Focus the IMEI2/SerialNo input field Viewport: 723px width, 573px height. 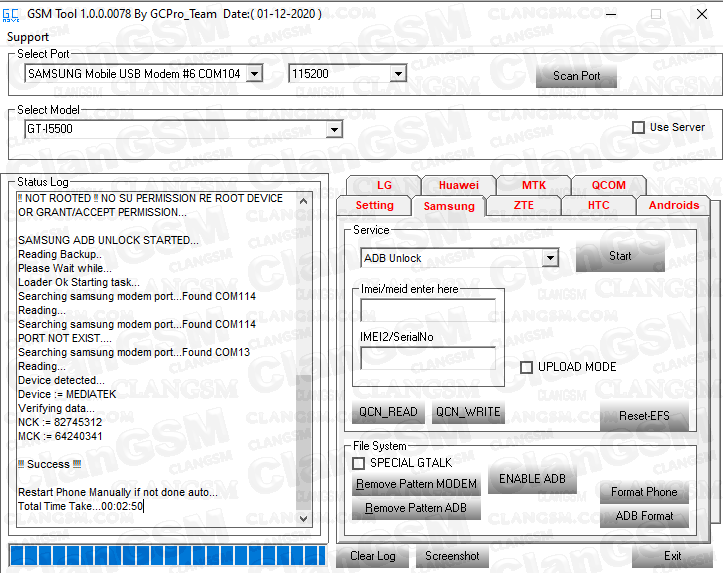click(427, 358)
